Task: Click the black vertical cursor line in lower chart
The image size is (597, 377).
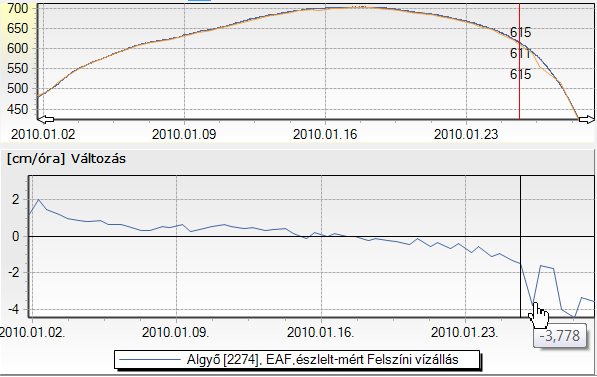Action: pyautogui.click(x=520, y=246)
